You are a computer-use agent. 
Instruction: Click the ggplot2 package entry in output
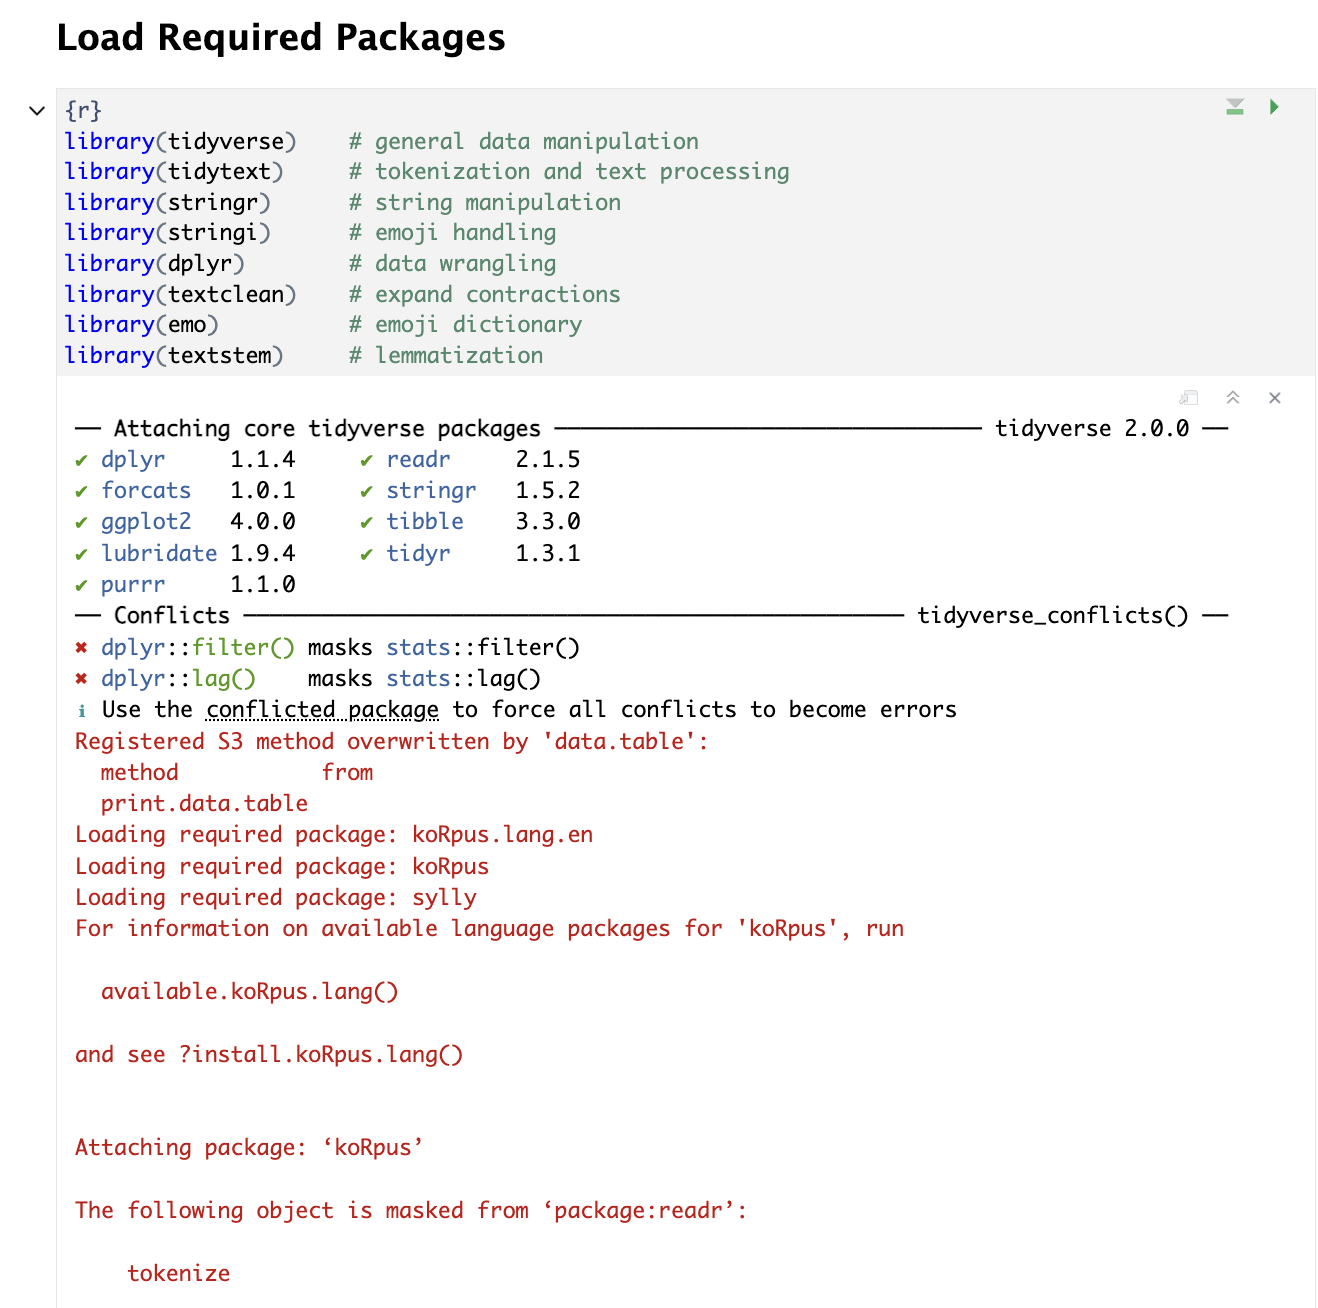click(x=146, y=522)
